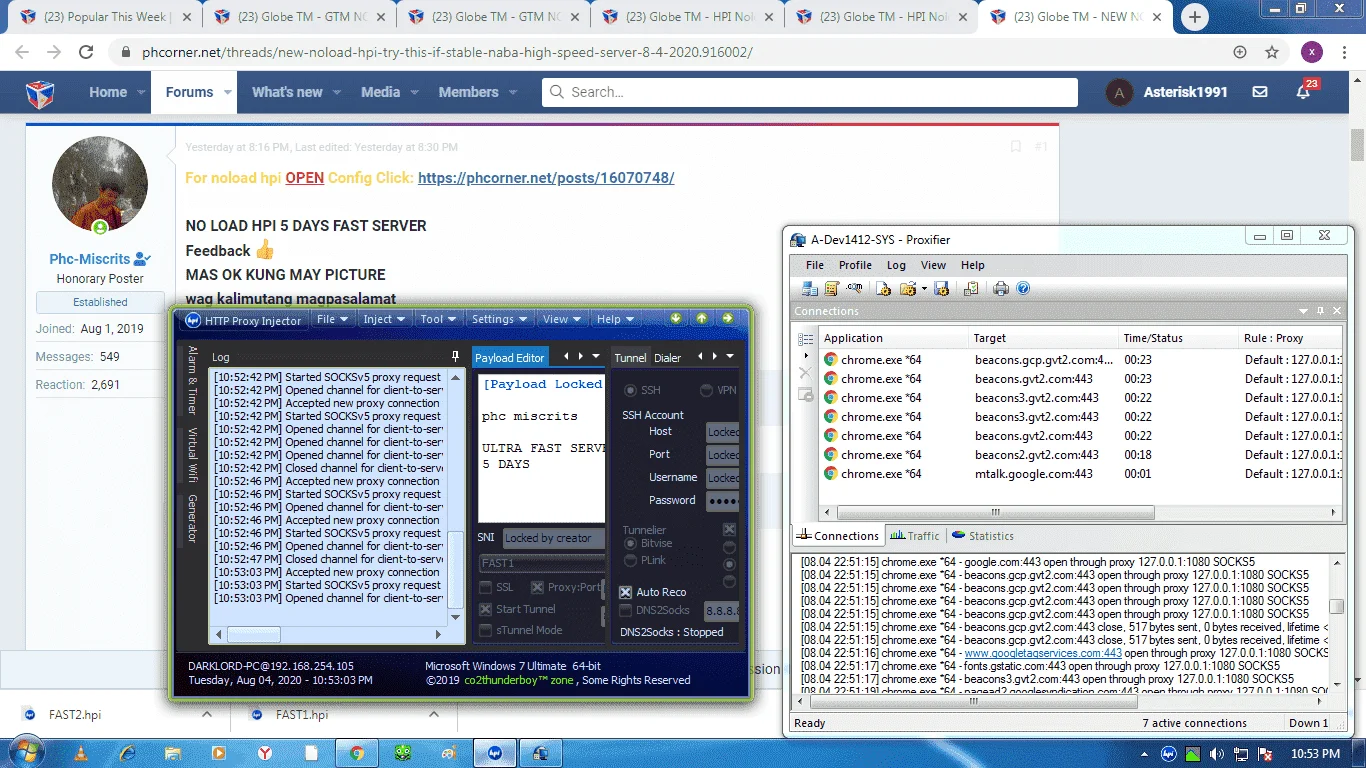Open Proxifier Profile menu
This screenshot has height=768, width=1366.
click(x=855, y=265)
